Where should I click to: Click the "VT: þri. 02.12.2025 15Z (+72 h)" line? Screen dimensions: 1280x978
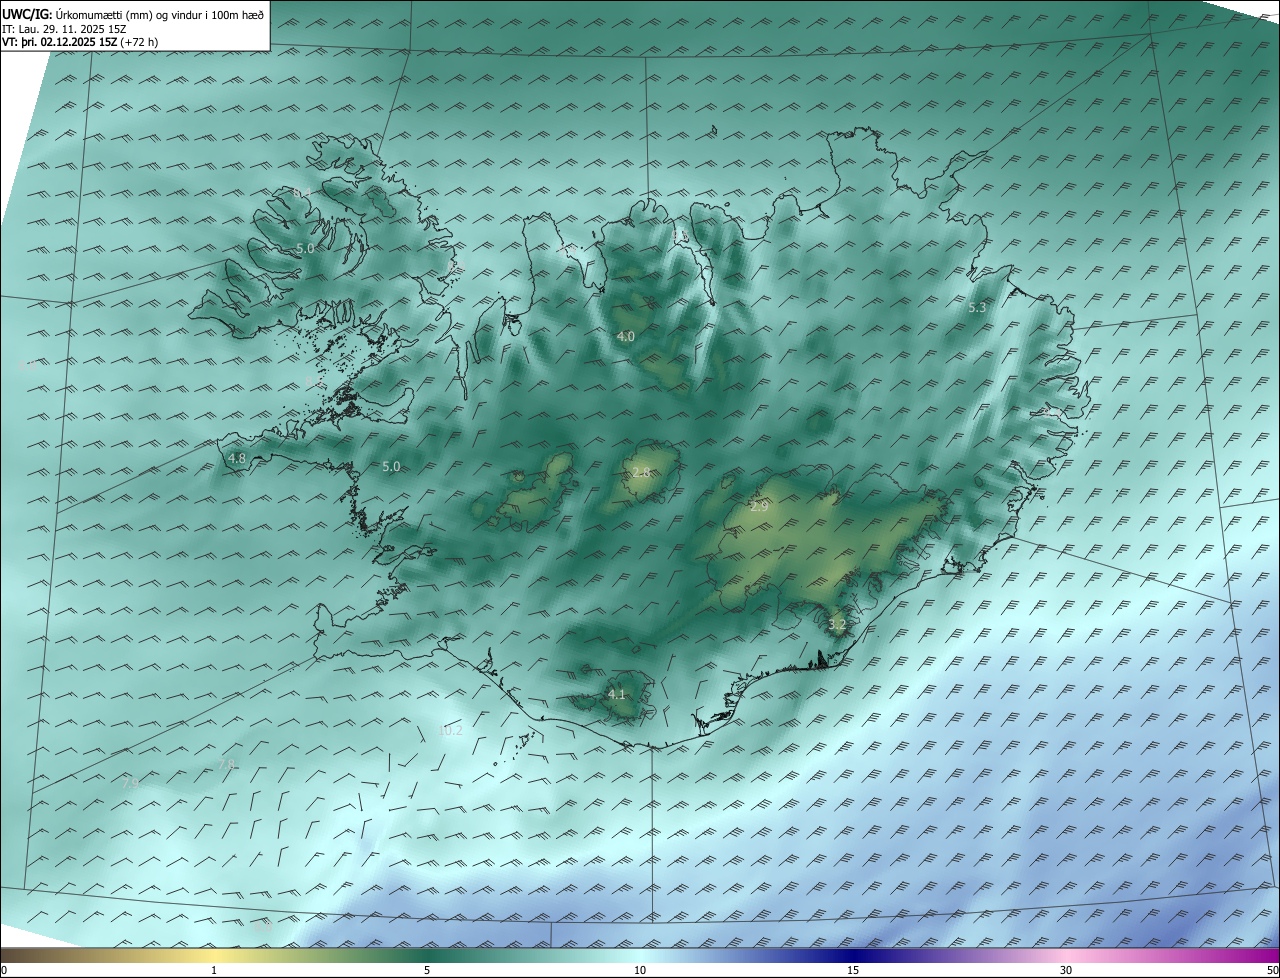pyautogui.click(x=80, y=42)
